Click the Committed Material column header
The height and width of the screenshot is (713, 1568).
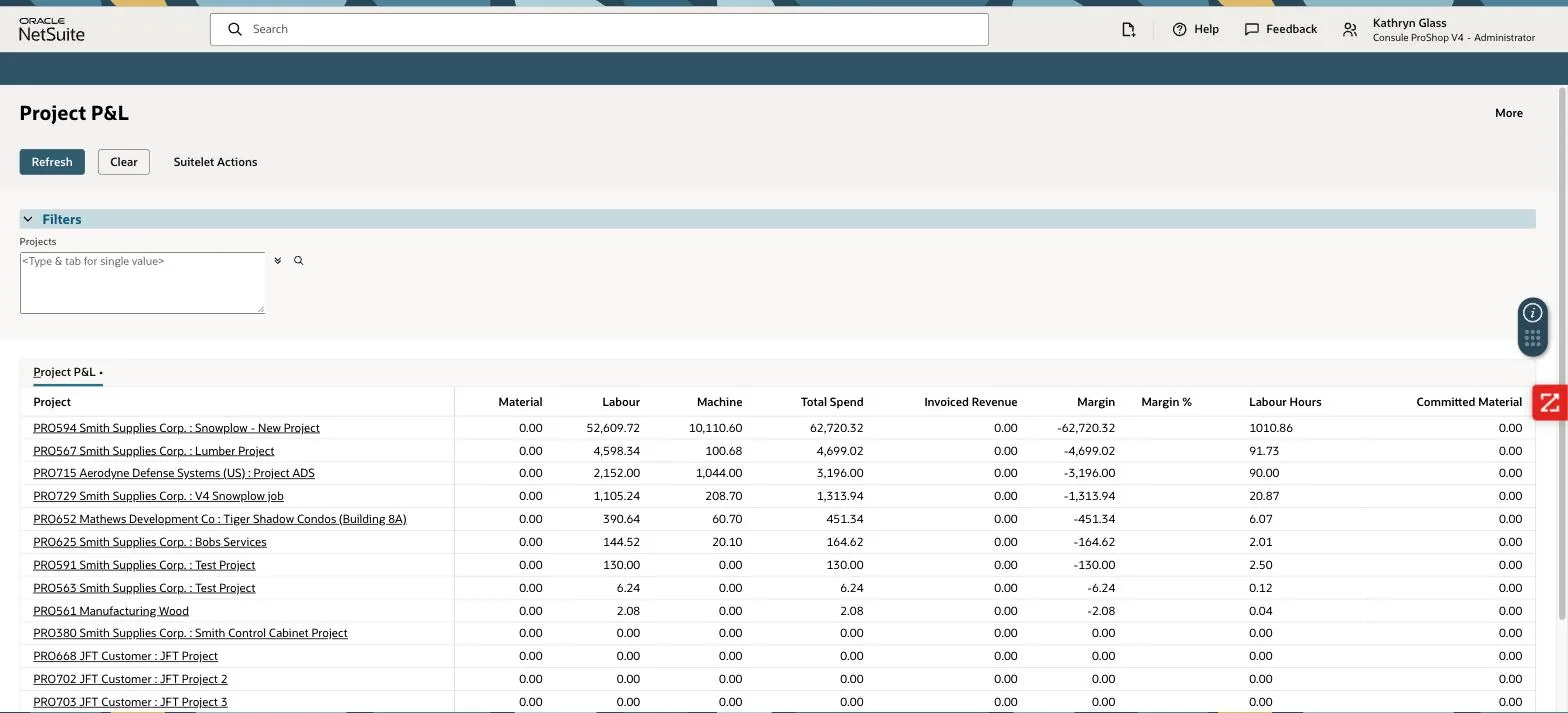pos(1469,402)
